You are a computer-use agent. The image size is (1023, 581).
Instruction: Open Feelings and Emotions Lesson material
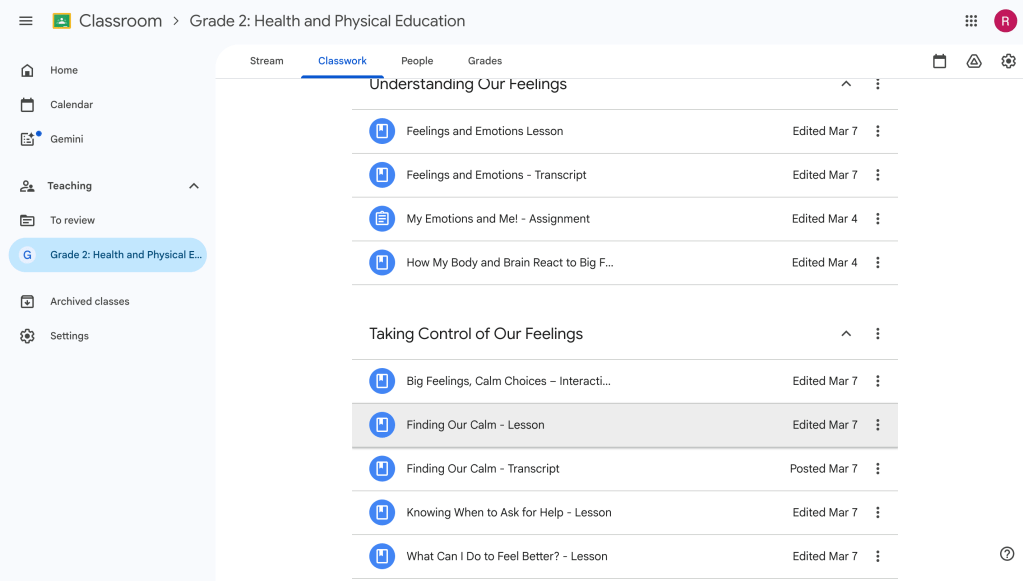[484, 131]
